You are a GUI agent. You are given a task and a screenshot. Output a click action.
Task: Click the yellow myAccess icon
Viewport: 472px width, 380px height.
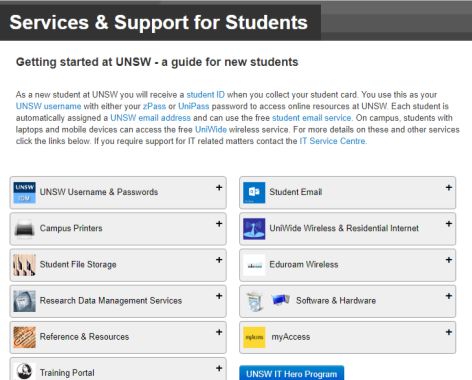pyautogui.click(x=254, y=337)
